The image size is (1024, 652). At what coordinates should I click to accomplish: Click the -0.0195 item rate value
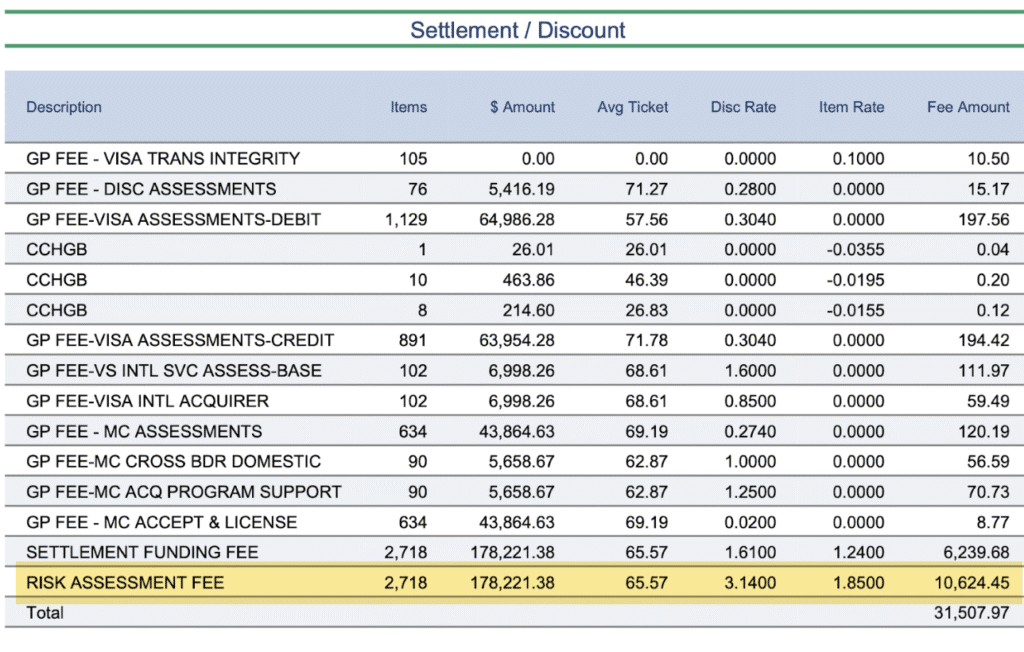[x=856, y=280]
